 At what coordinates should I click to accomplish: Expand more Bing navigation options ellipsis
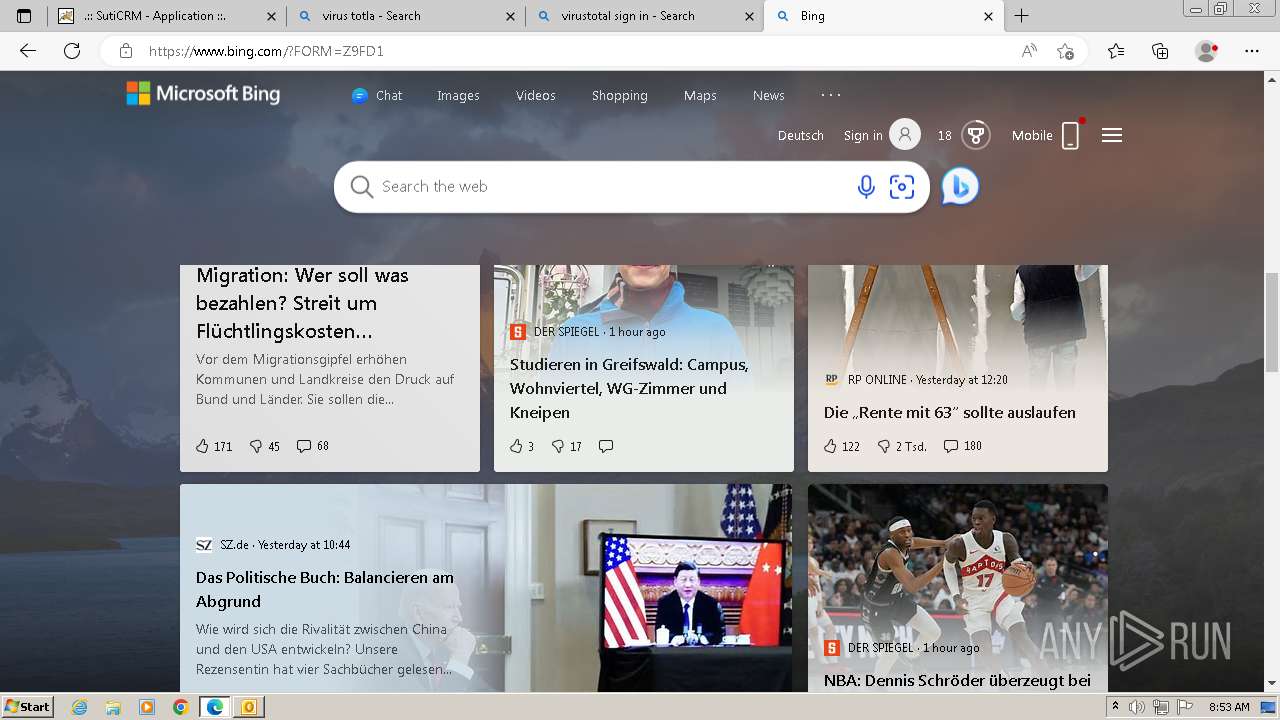pos(831,95)
